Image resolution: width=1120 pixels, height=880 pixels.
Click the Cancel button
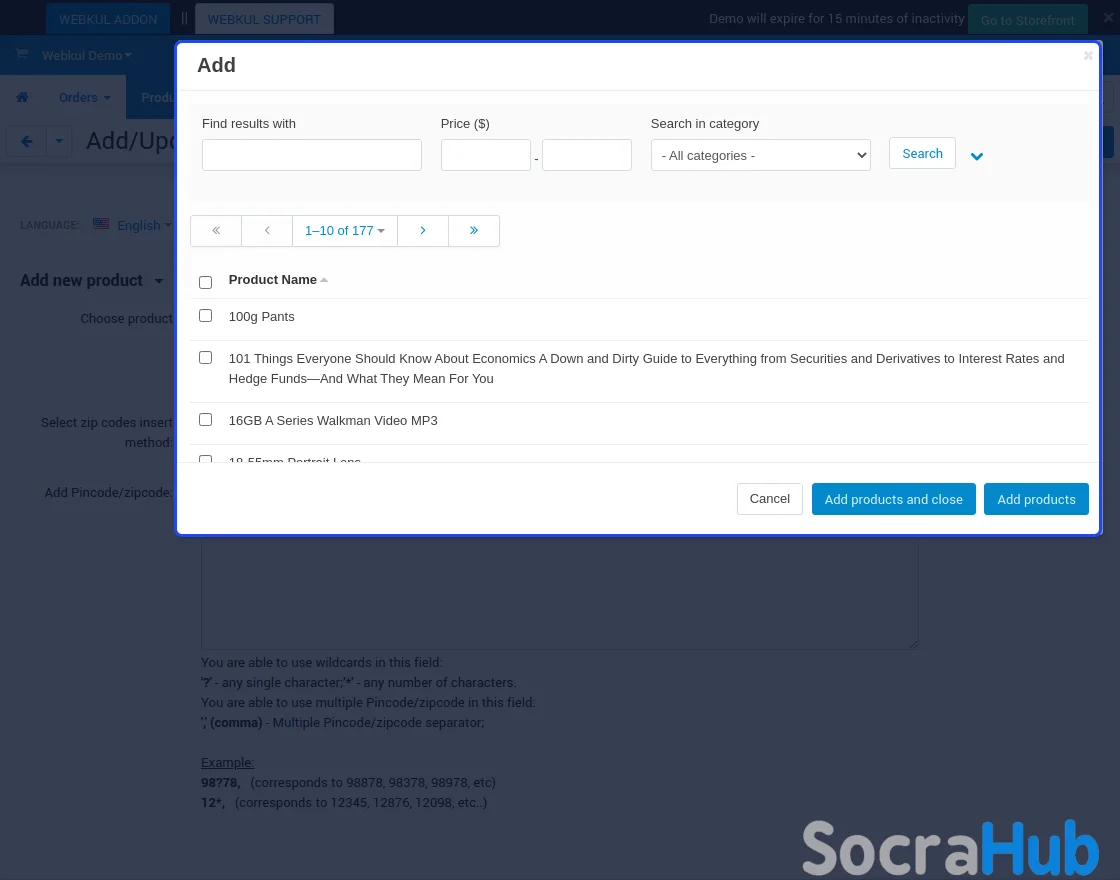(769, 499)
